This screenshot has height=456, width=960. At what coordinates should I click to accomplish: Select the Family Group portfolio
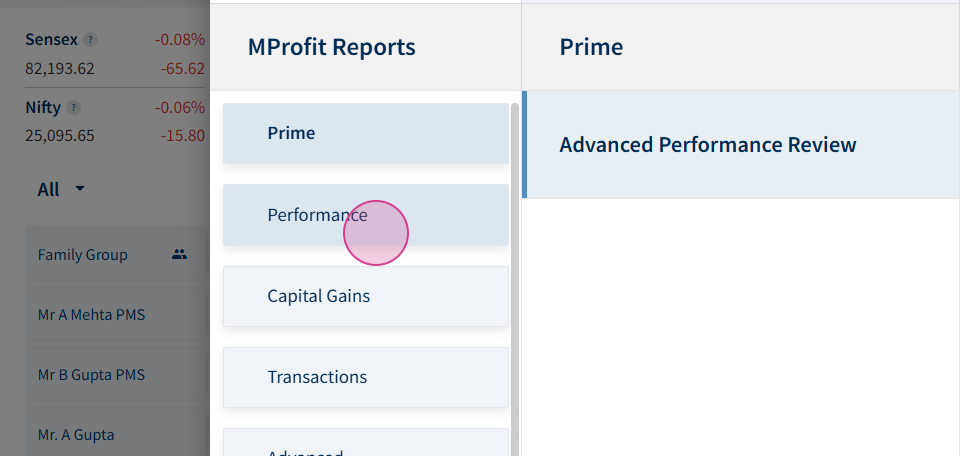[x=114, y=255]
